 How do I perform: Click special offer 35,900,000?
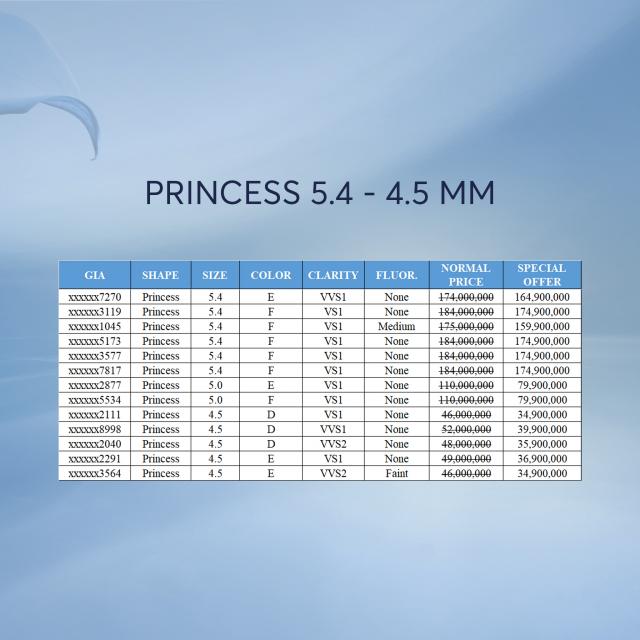542,444
